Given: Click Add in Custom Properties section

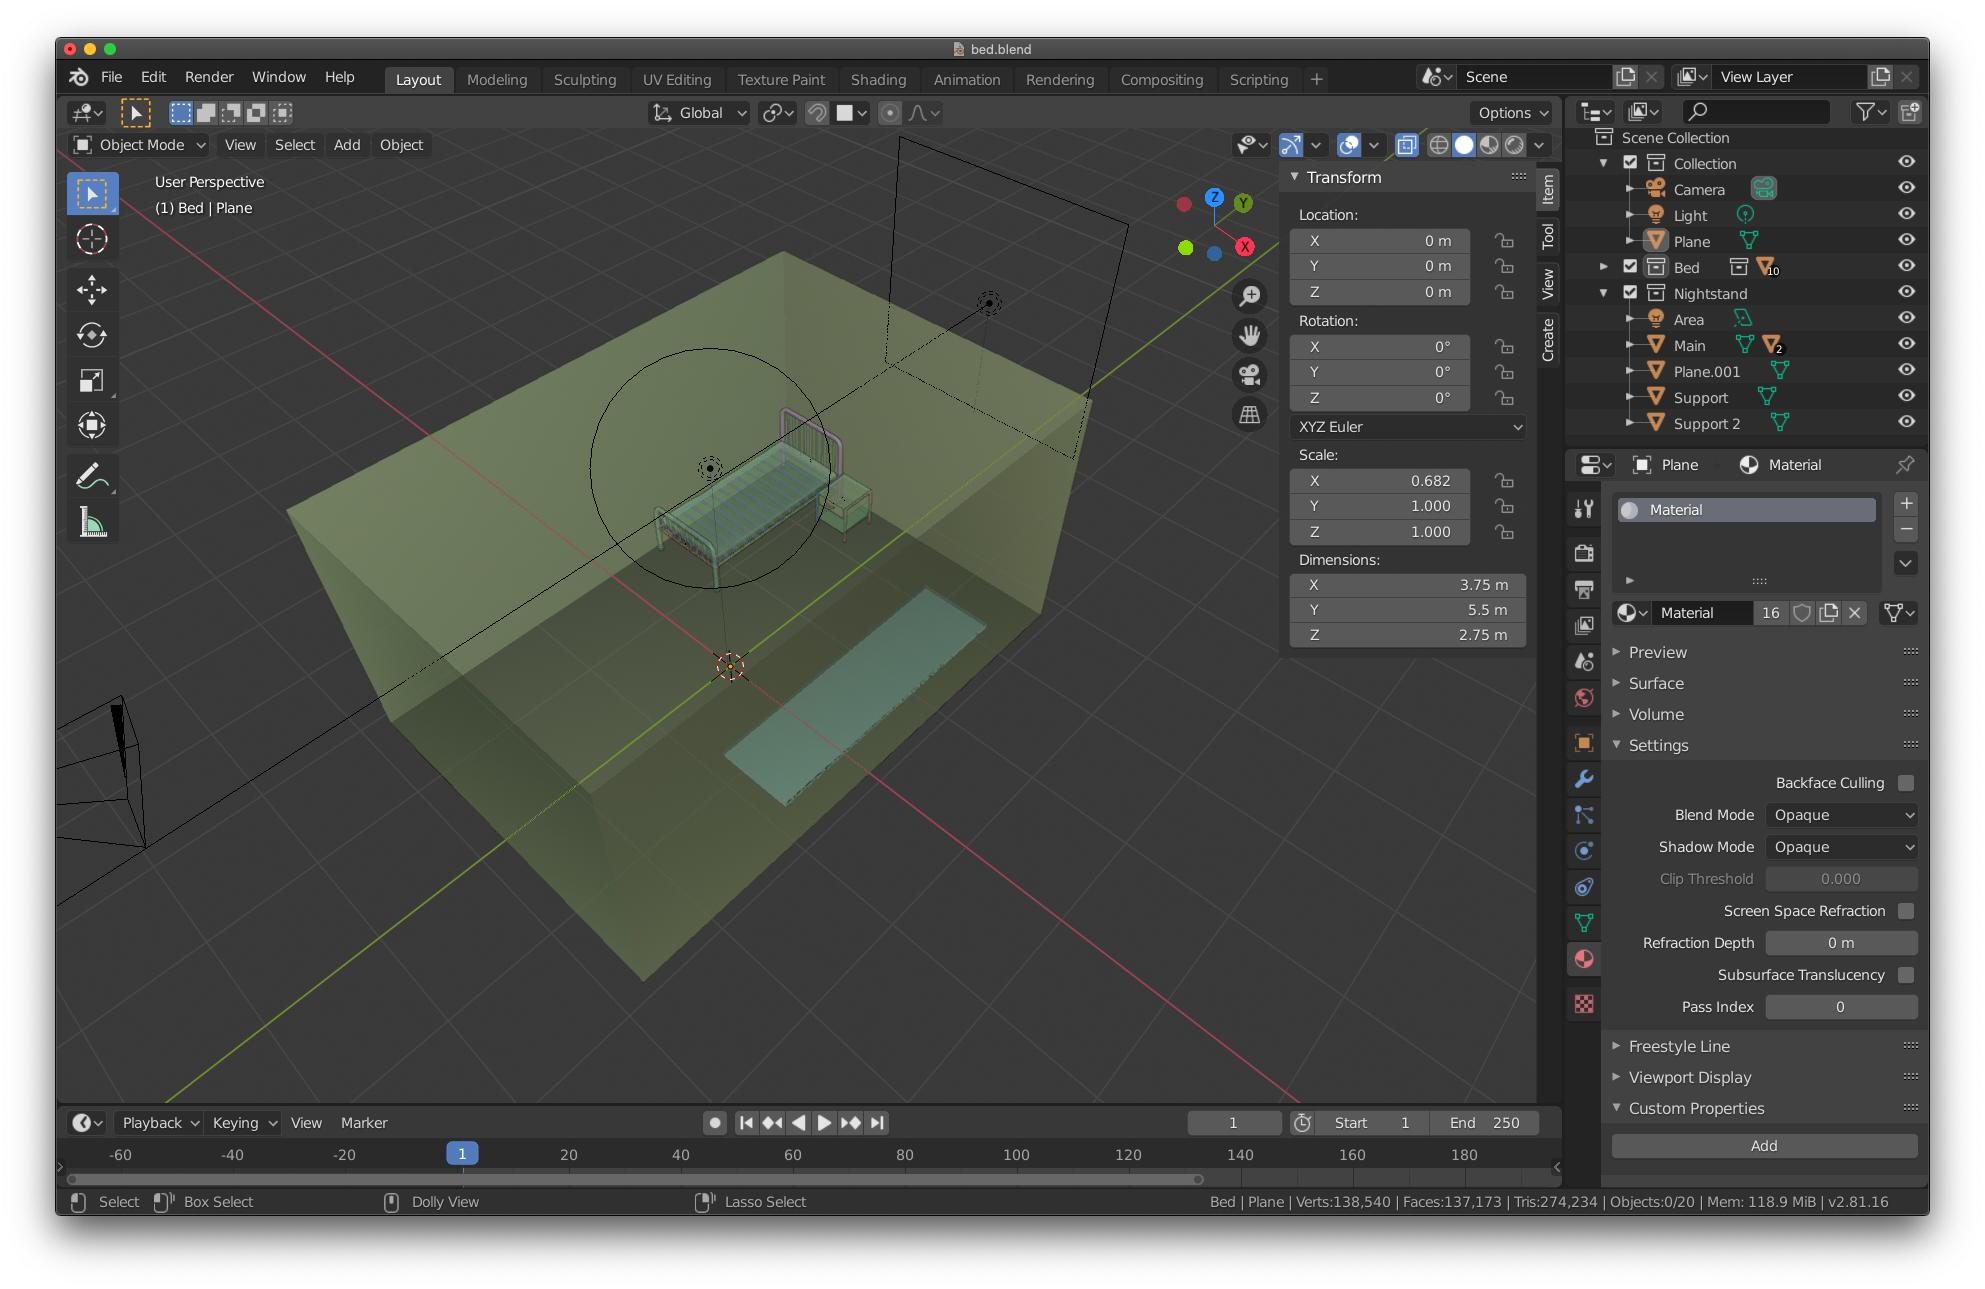Looking at the screenshot, I should click(1762, 1144).
